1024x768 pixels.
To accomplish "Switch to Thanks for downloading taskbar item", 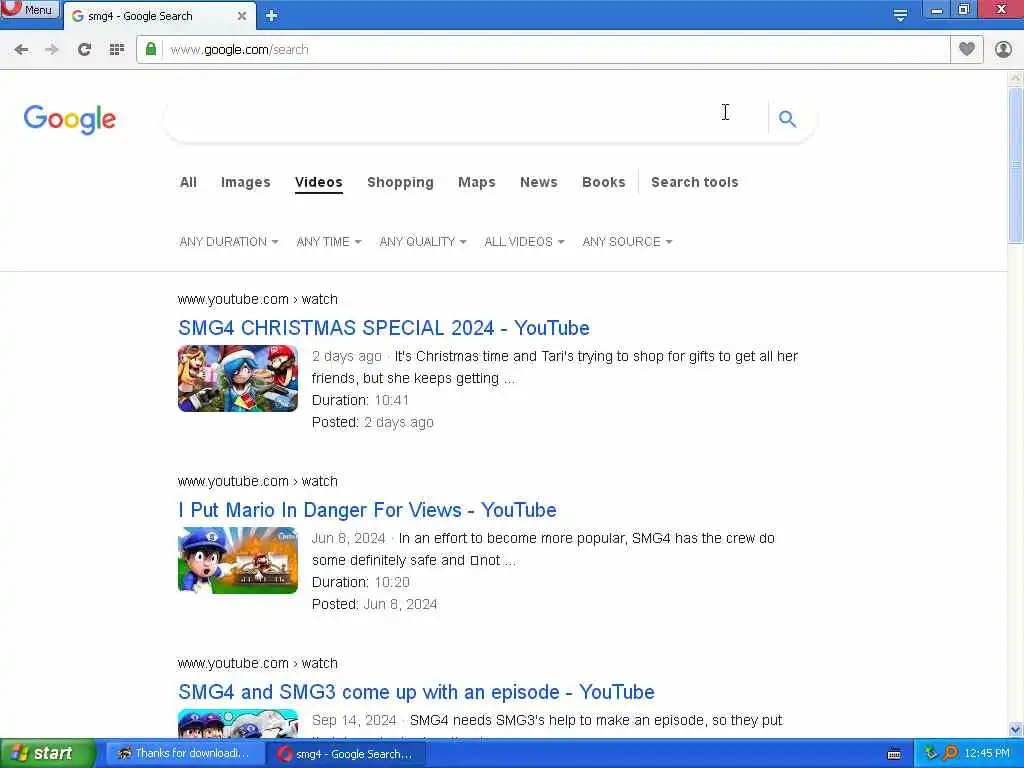I will pyautogui.click(x=185, y=754).
